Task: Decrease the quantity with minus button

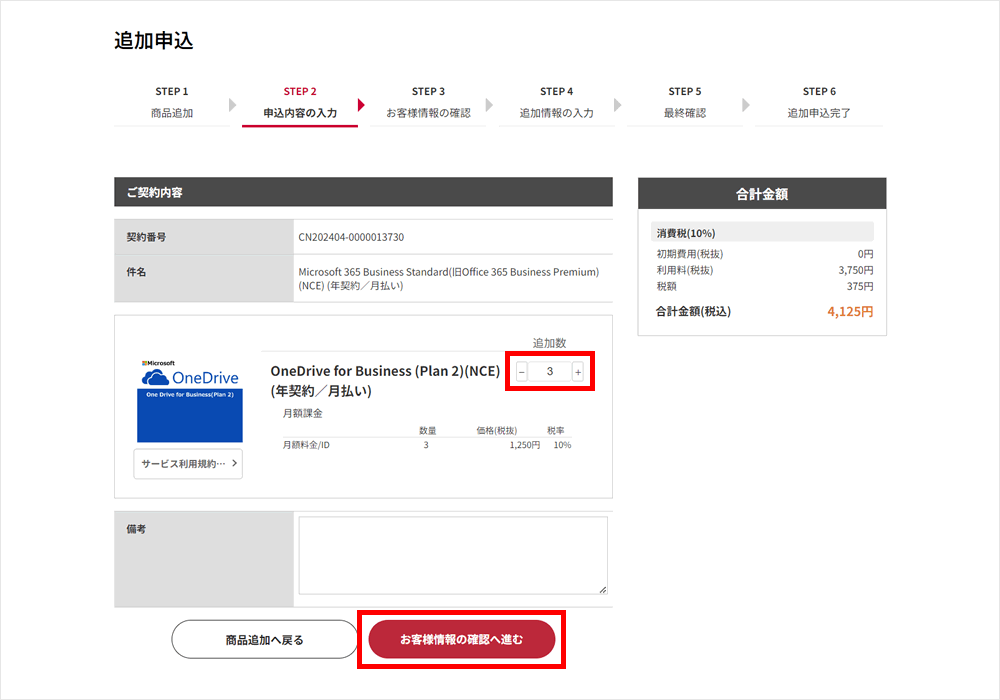Action: pyautogui.click(x=522, y=372)
